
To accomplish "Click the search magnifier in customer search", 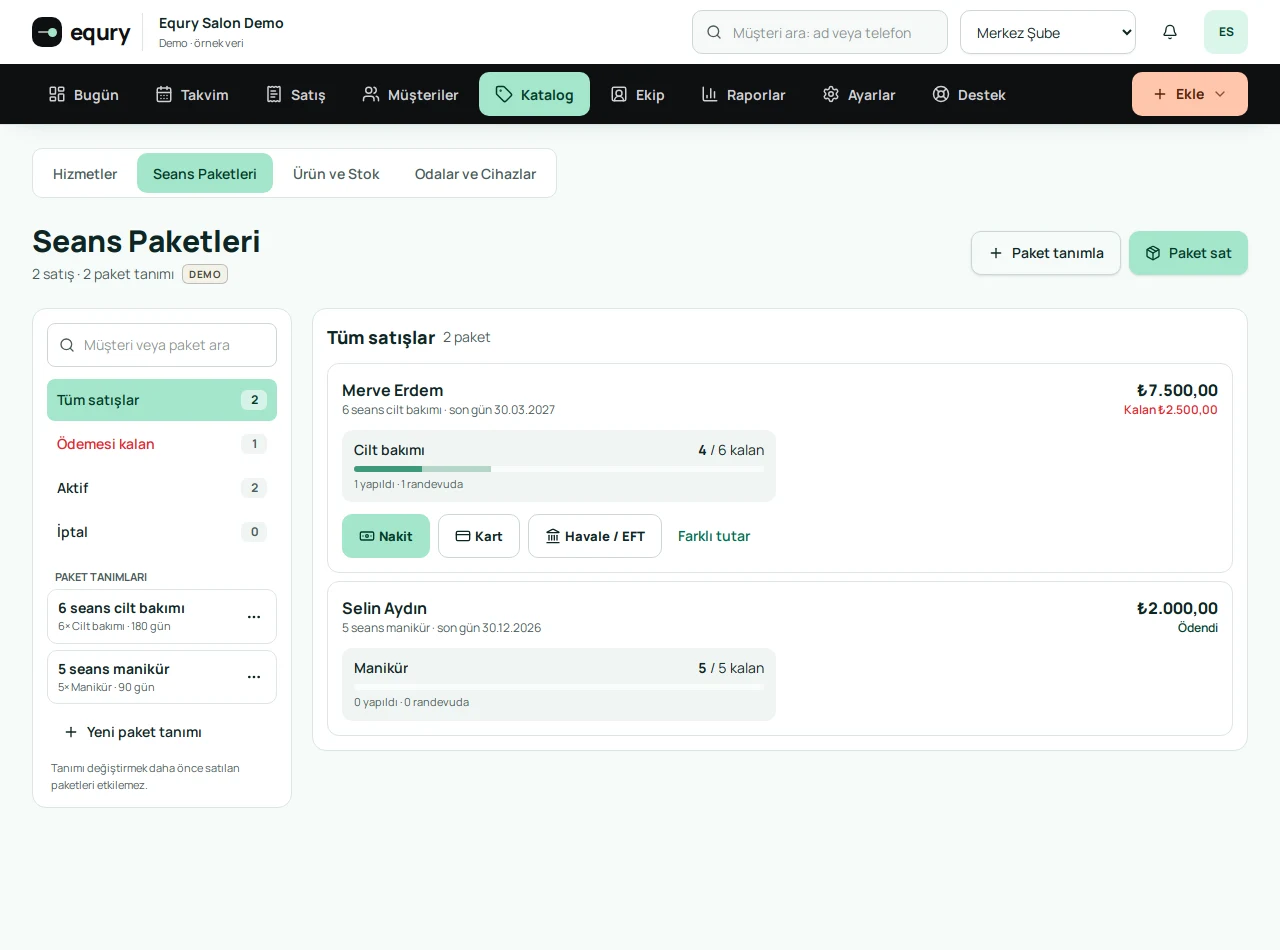I will click(714, 32).
